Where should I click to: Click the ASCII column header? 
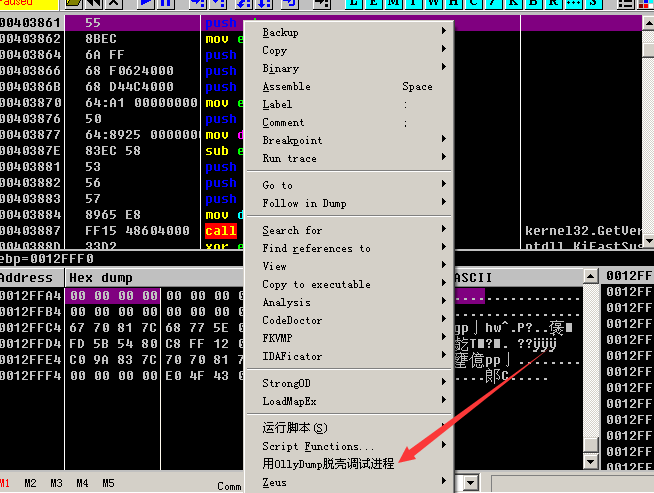pyautogui.click(x=518, y=277)
